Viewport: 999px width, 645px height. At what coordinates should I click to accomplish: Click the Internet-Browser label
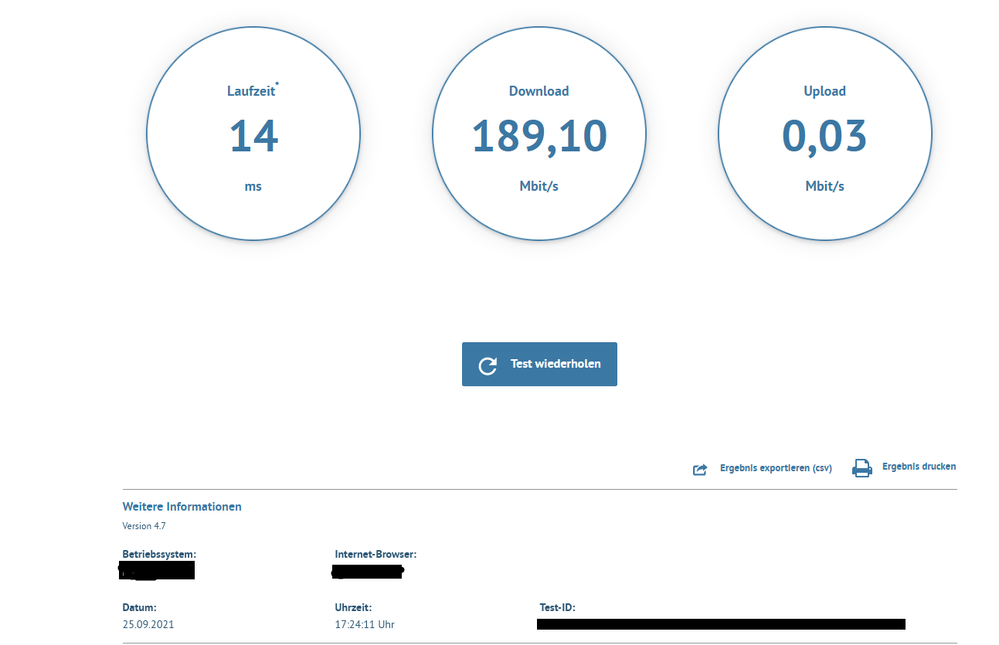375,554
